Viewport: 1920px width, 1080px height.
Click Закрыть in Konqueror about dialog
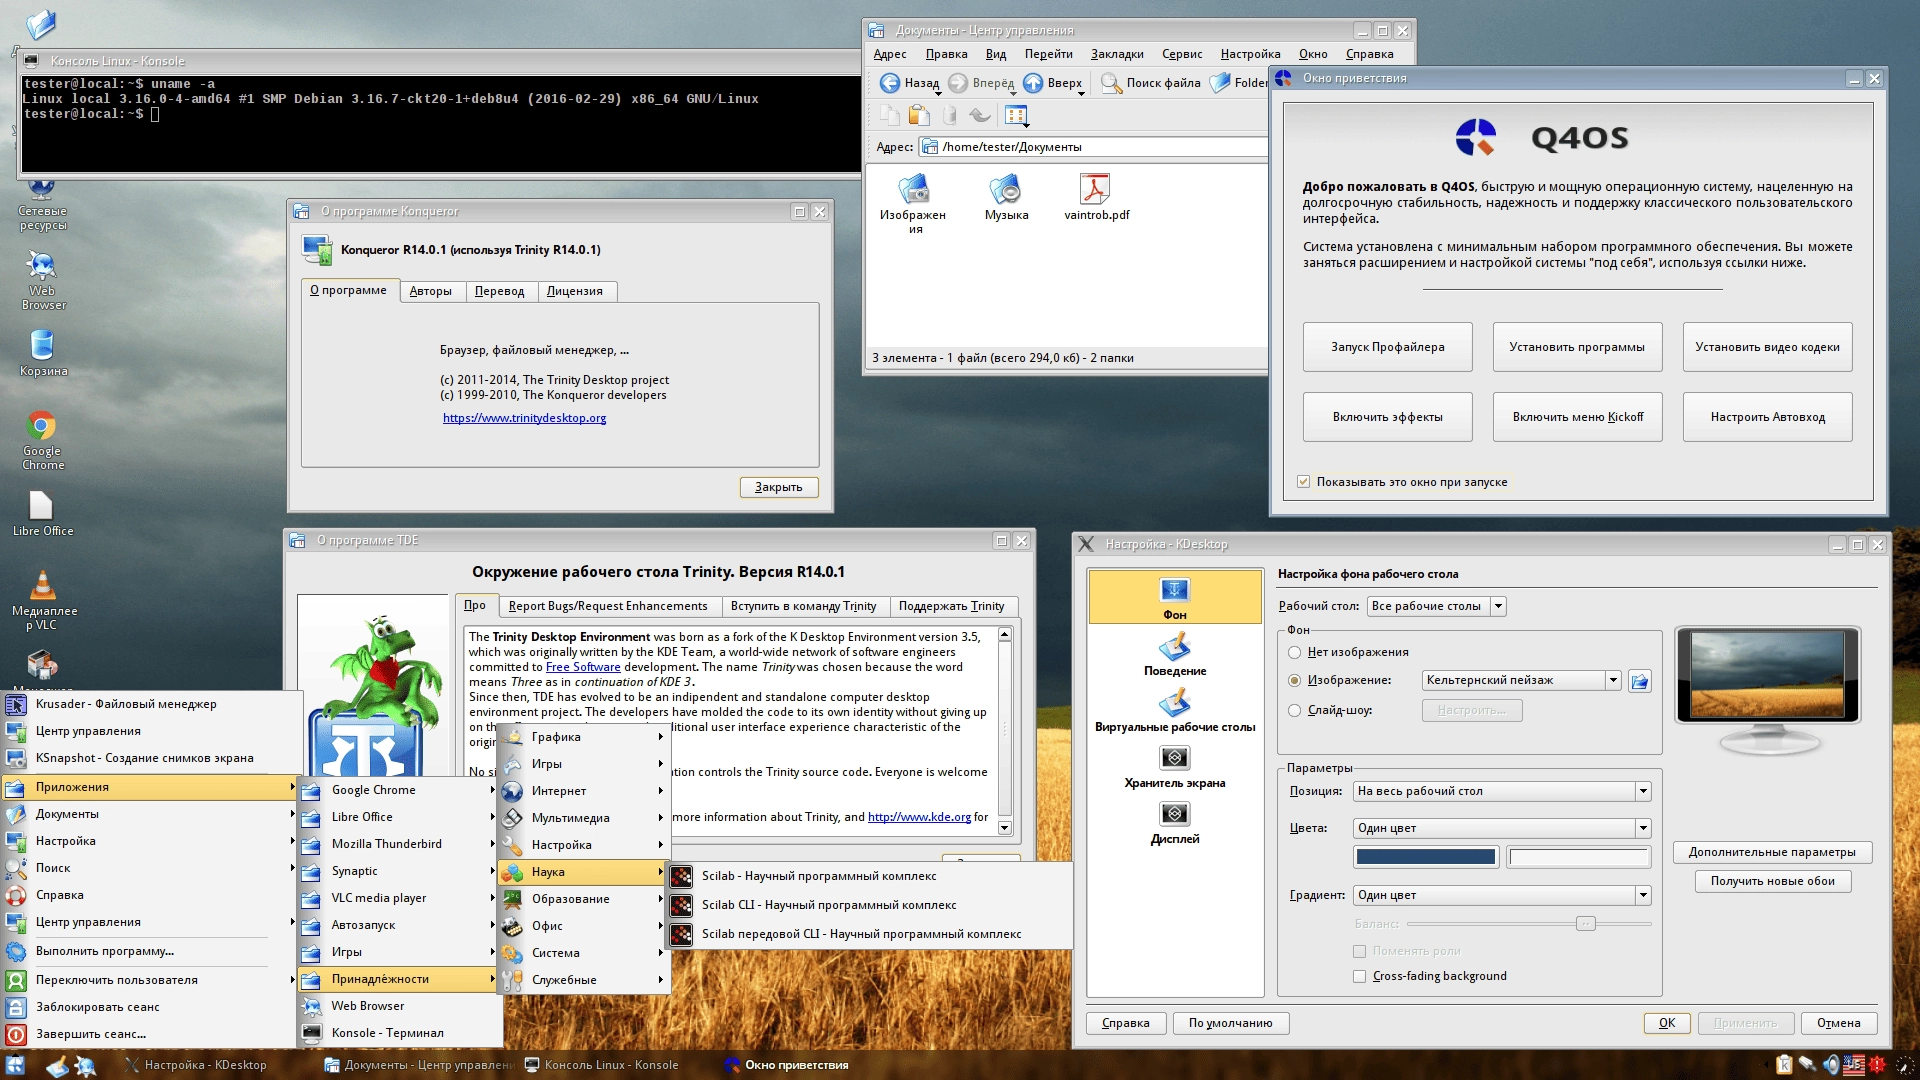(x=779, y=487)
